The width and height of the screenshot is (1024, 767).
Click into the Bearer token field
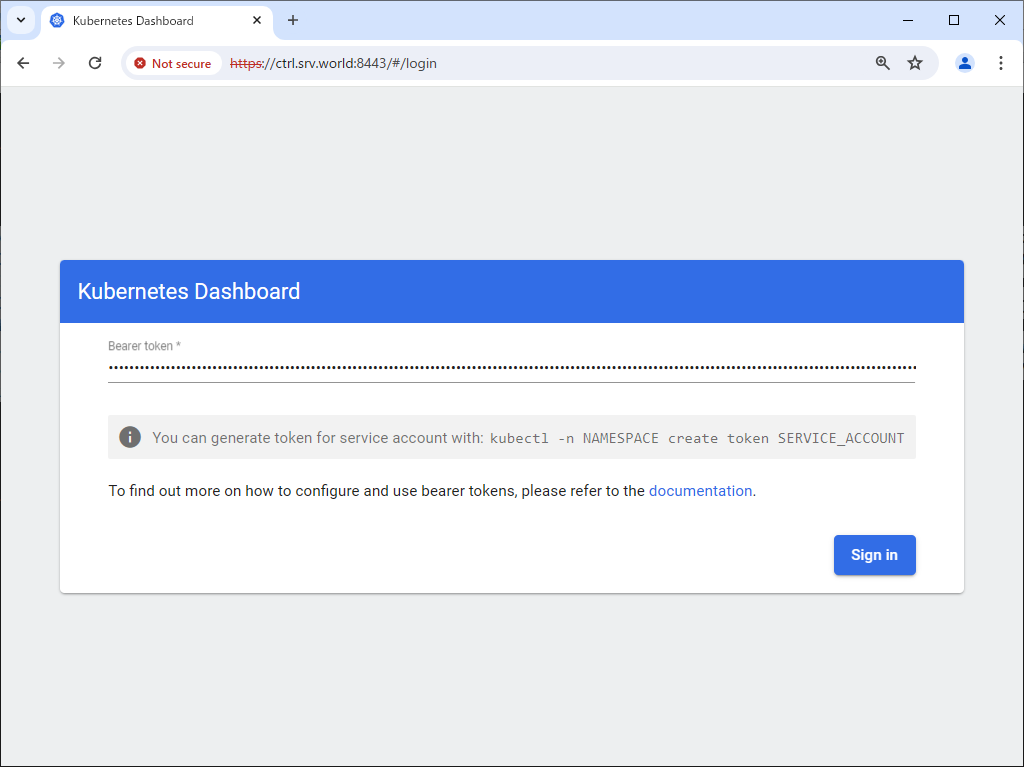511,368
